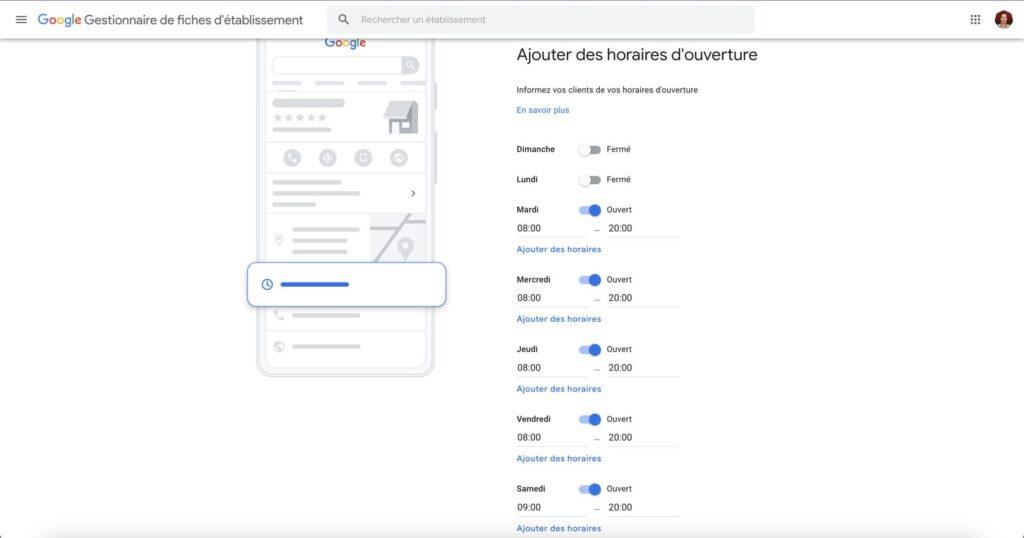
Task: Click the Ouvert label for Mardi
Action: point(619,210)
